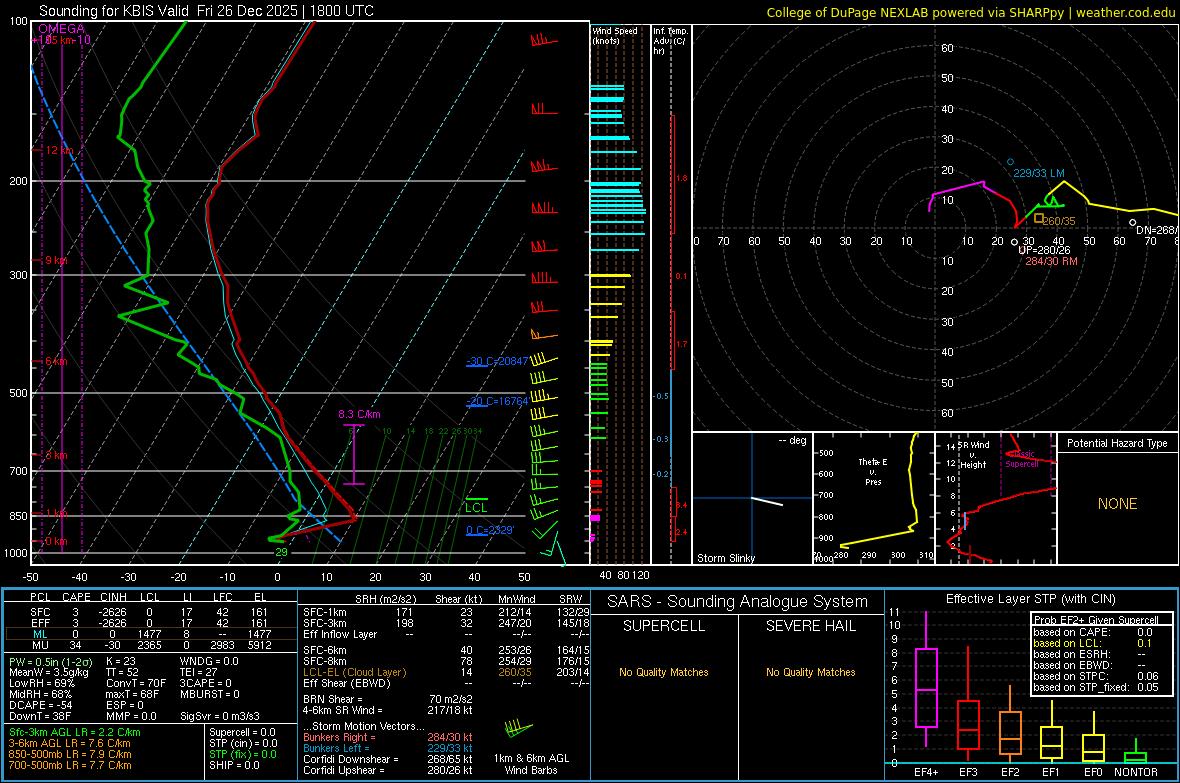This screenshot has width=1180, height=783.
Task: Click the yellow NONE hazard text
Action: coord(1118,504)
